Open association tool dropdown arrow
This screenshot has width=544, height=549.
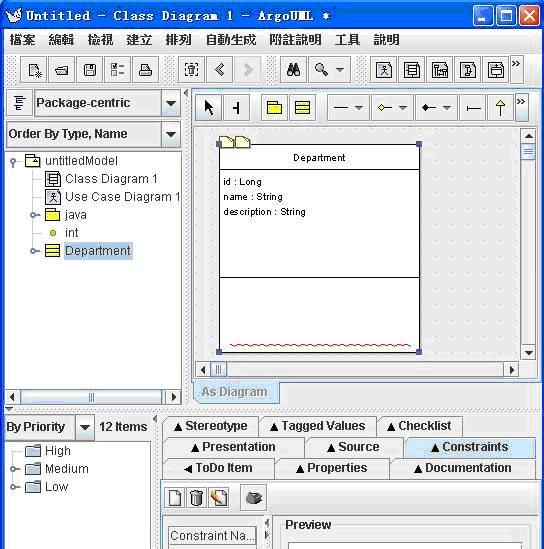coord(359,107)
